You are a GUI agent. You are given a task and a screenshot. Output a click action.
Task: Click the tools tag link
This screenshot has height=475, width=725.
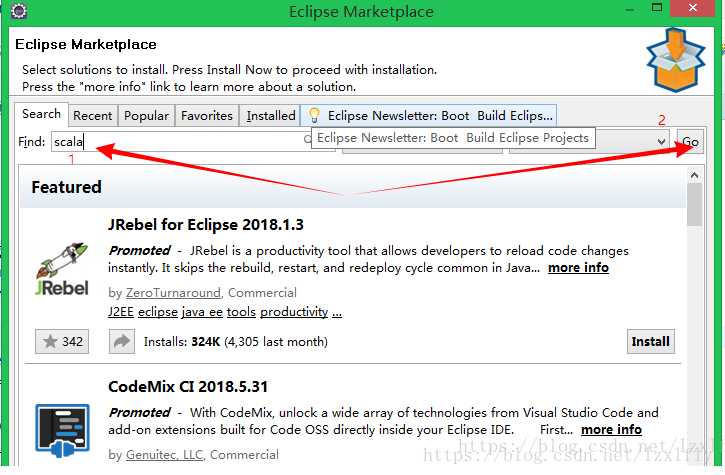241,312
